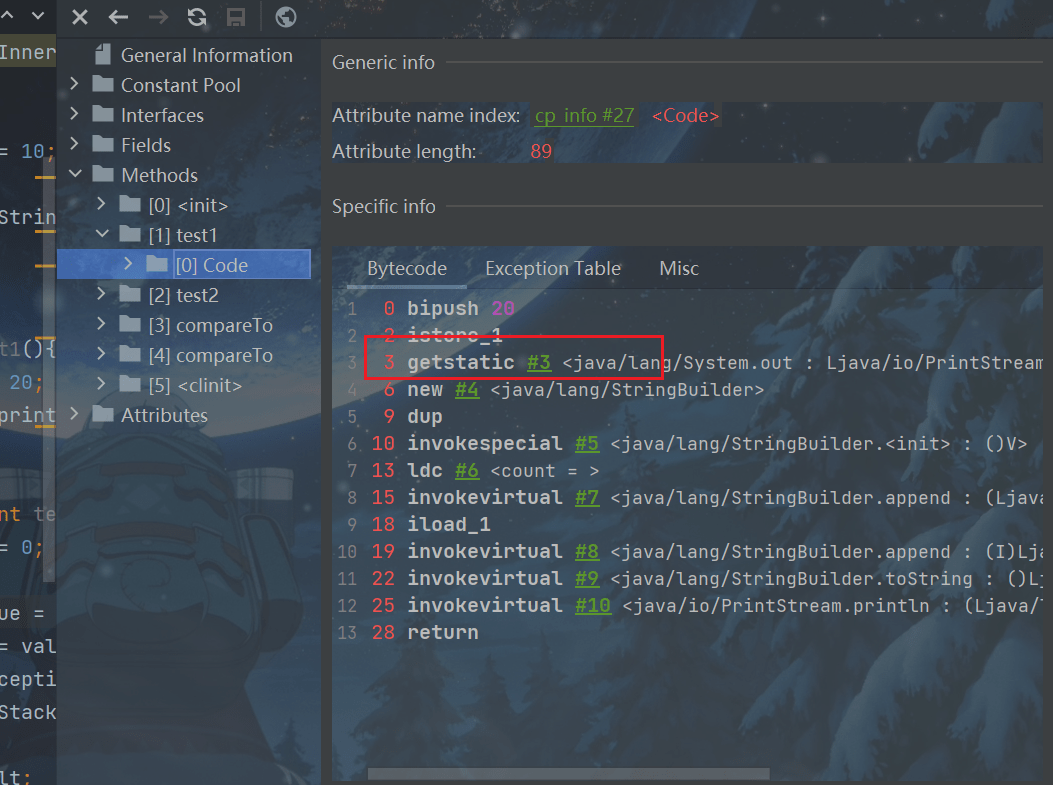Click the back arrow navigation icon

pyautogui.click(x=118, y=17)
